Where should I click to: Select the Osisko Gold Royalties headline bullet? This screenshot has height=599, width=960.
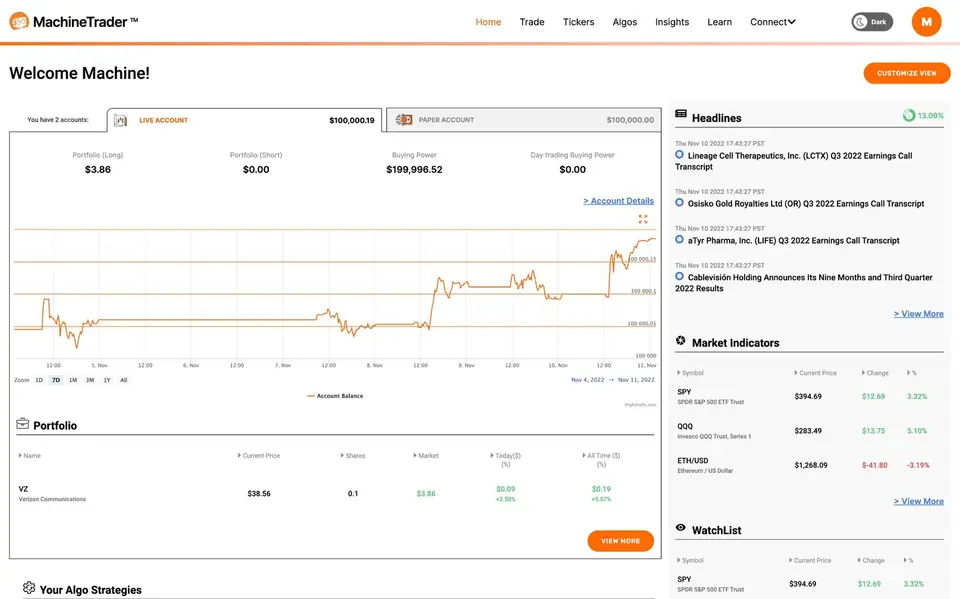tap(680, 203)
